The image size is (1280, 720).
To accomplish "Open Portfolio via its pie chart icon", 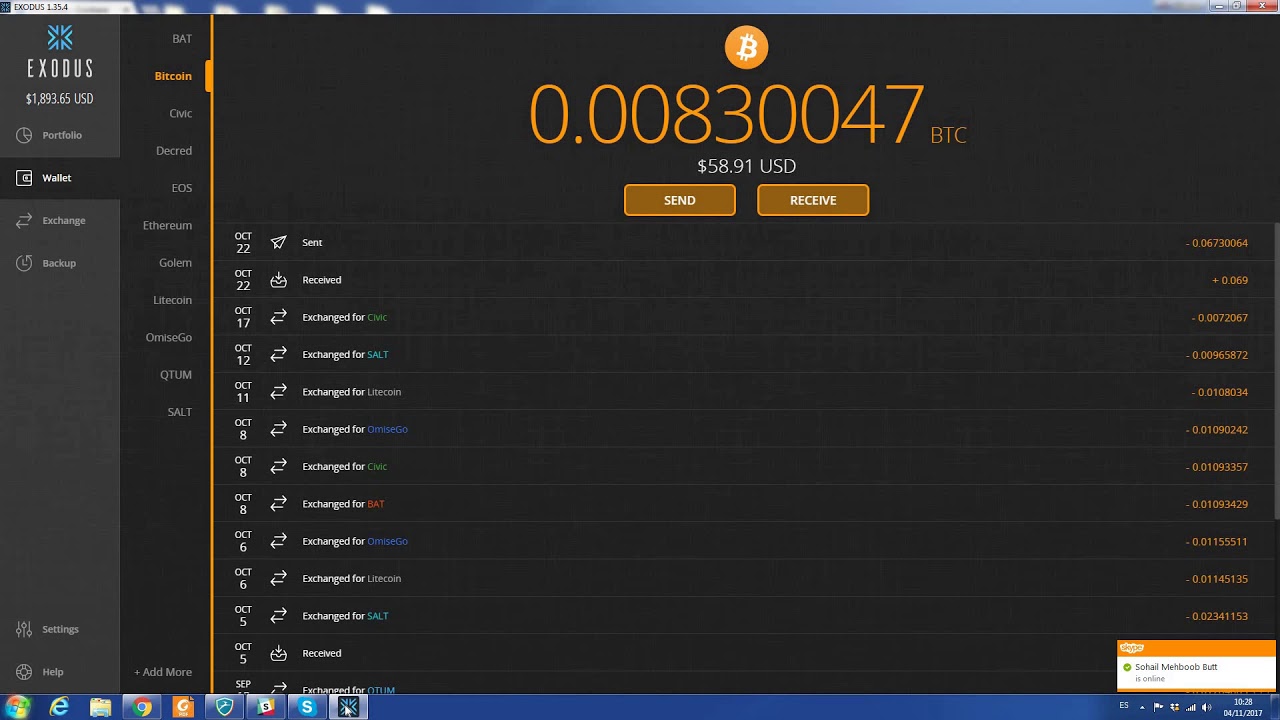I will (24, 135).
